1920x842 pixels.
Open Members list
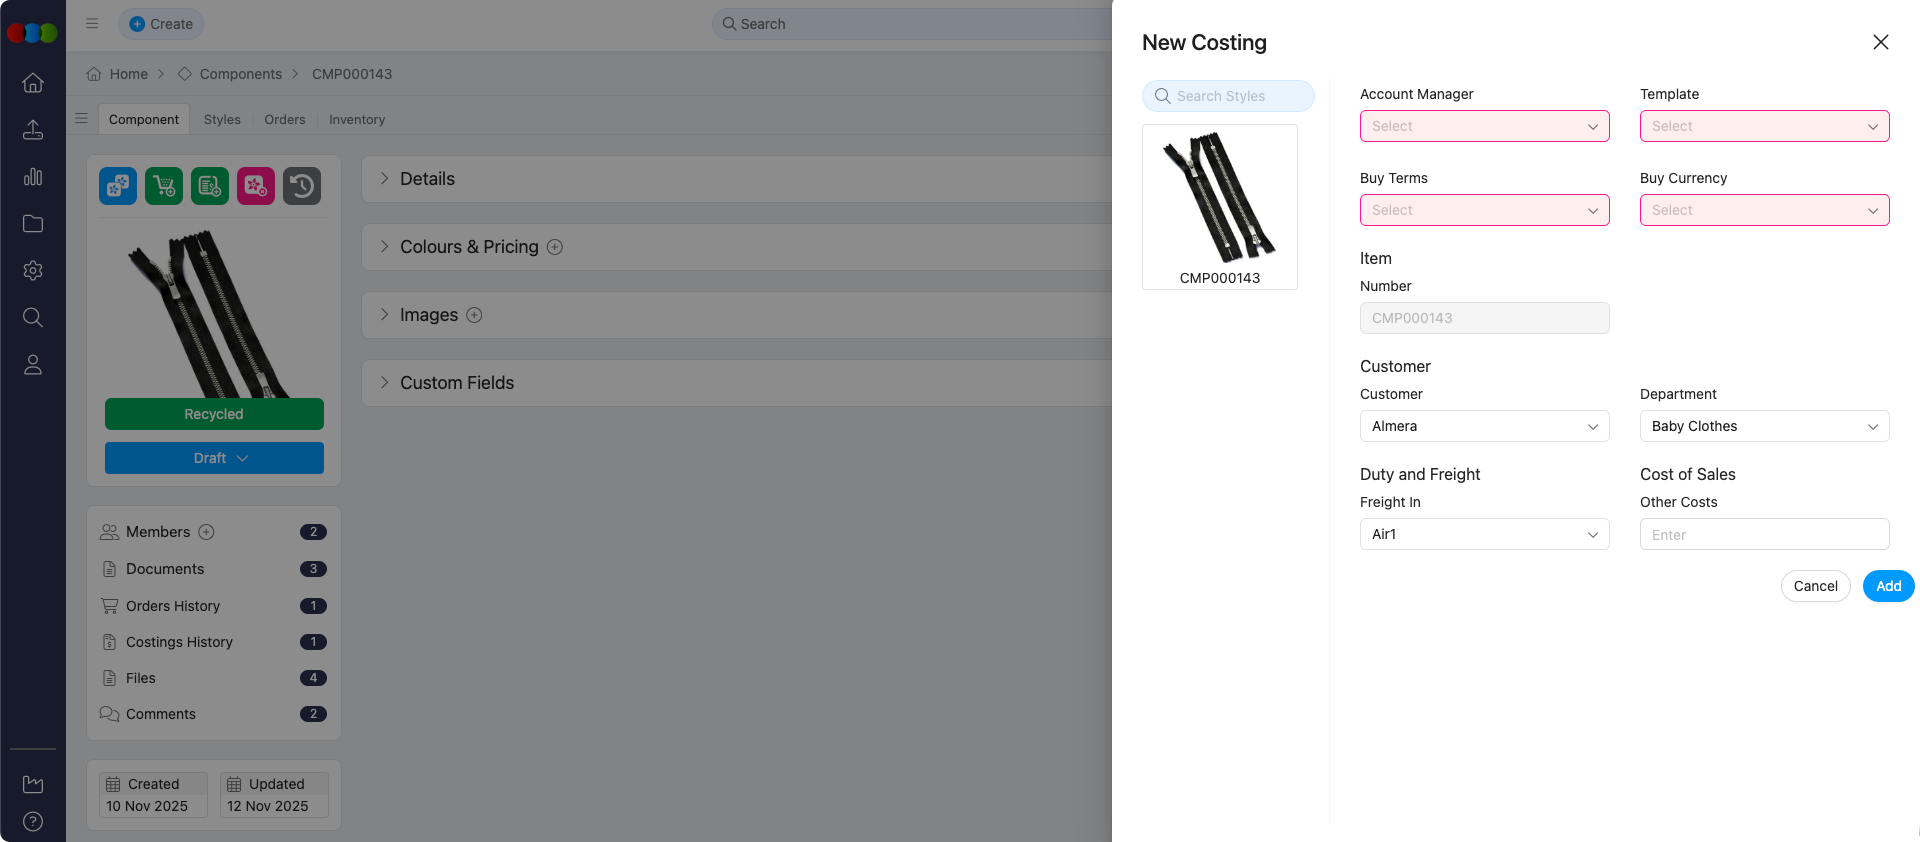pos(158,532)
